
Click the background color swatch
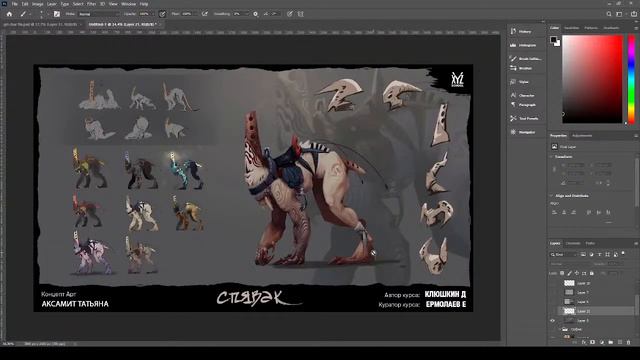tap(558, 44)
